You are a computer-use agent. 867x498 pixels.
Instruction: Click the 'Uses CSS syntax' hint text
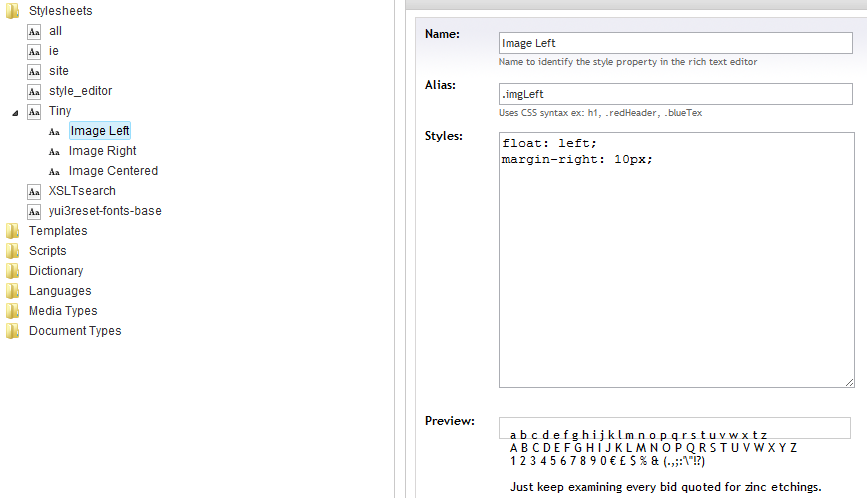pyautogui.click(x=600, y=113)
